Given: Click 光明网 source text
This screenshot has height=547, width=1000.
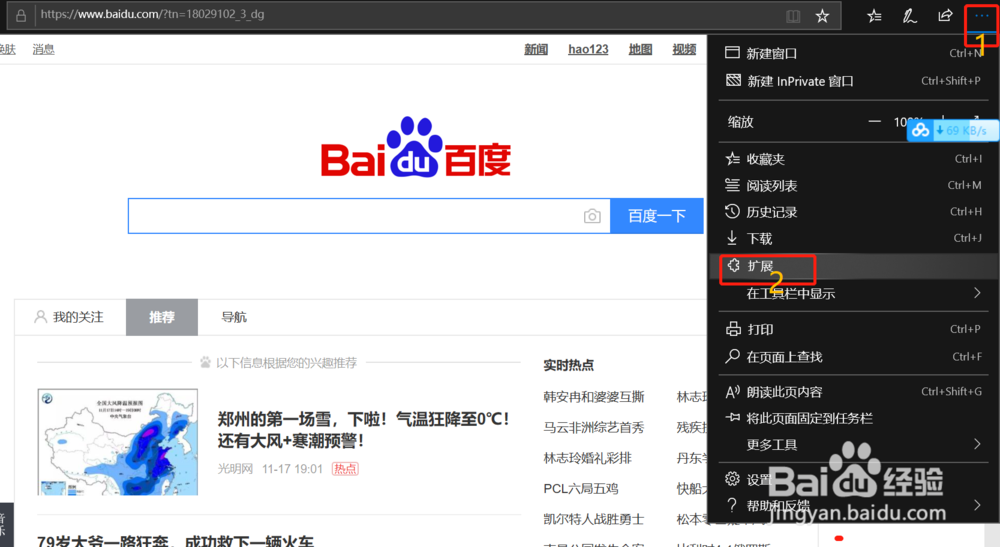Looking at the screenshot, I should click(235, 469).
